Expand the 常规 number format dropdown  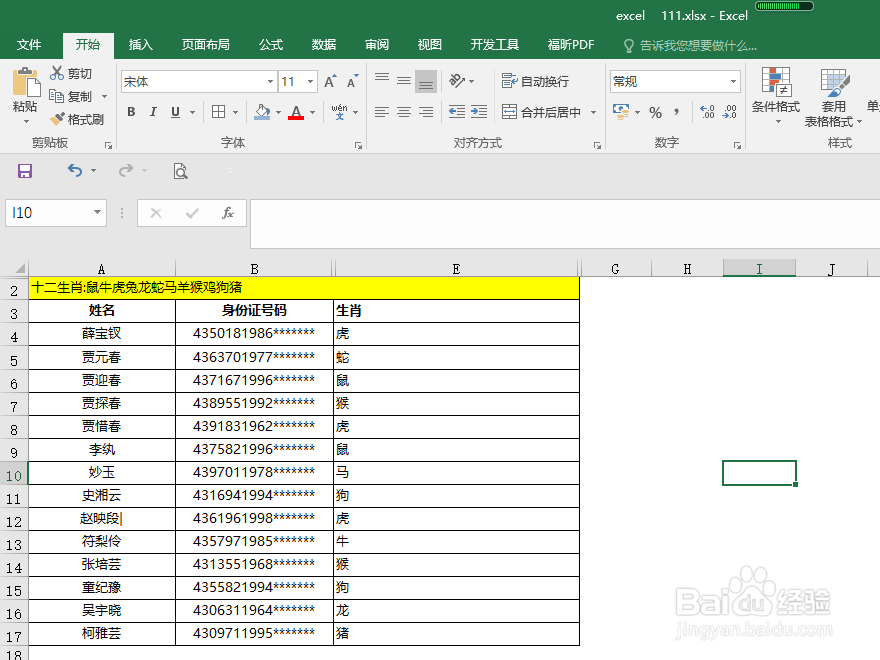tap(733, 81)
